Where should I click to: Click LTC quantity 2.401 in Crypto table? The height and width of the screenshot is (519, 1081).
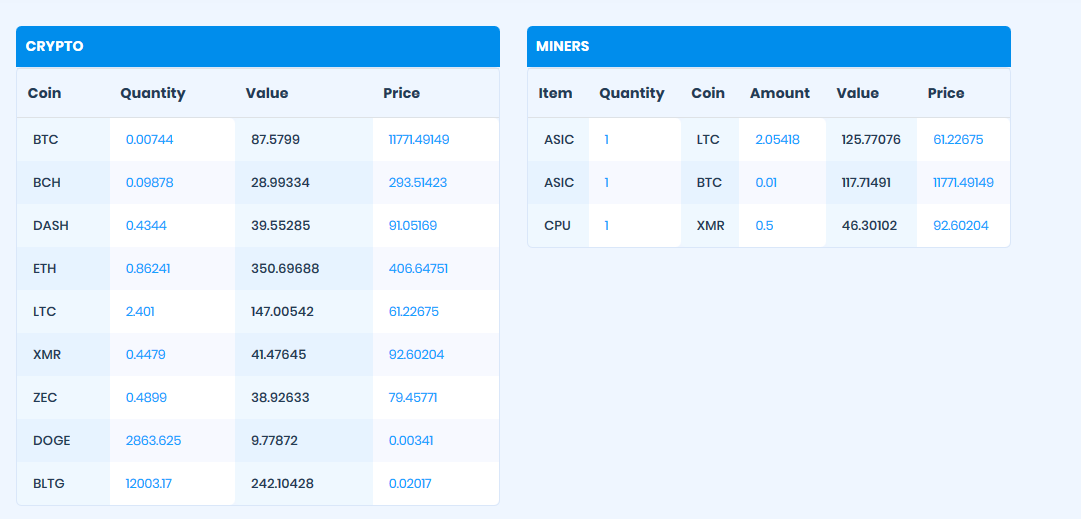click(140, 312)
